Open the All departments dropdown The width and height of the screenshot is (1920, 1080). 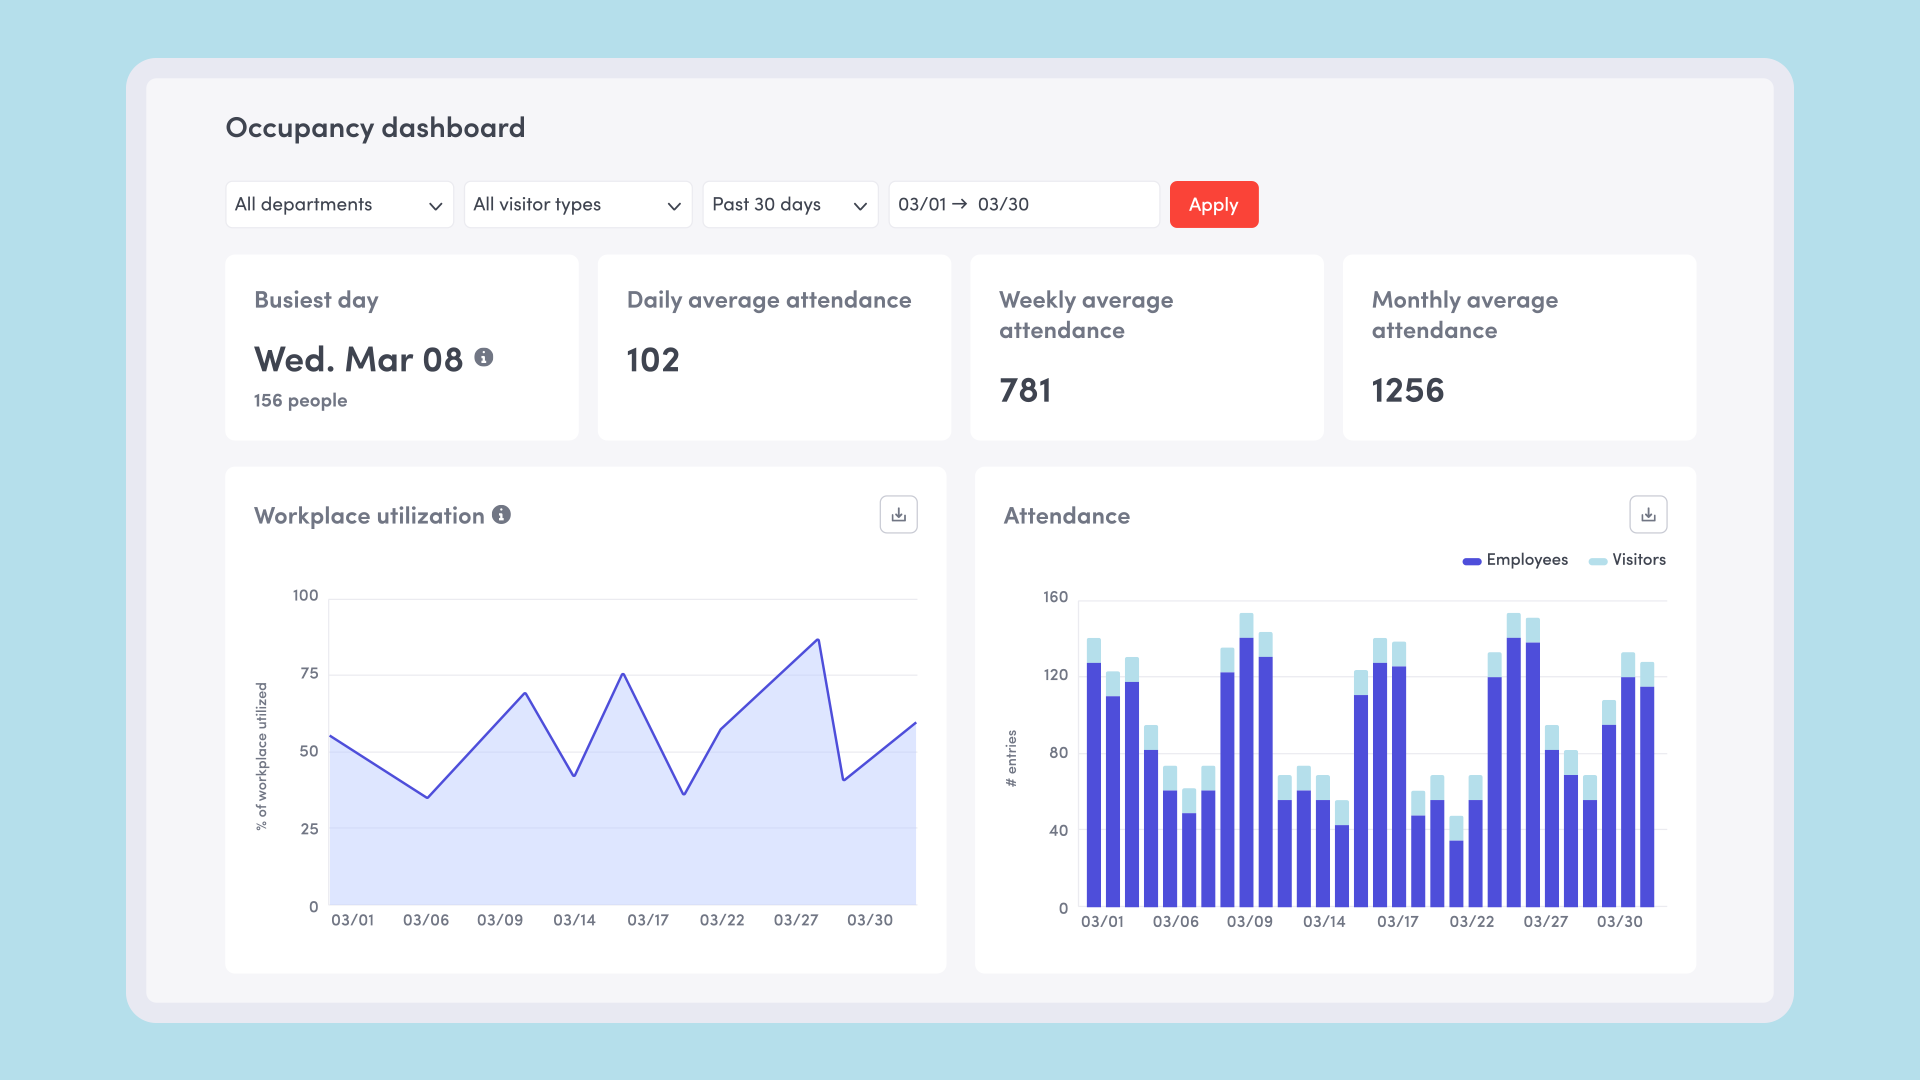coord(339,205)
